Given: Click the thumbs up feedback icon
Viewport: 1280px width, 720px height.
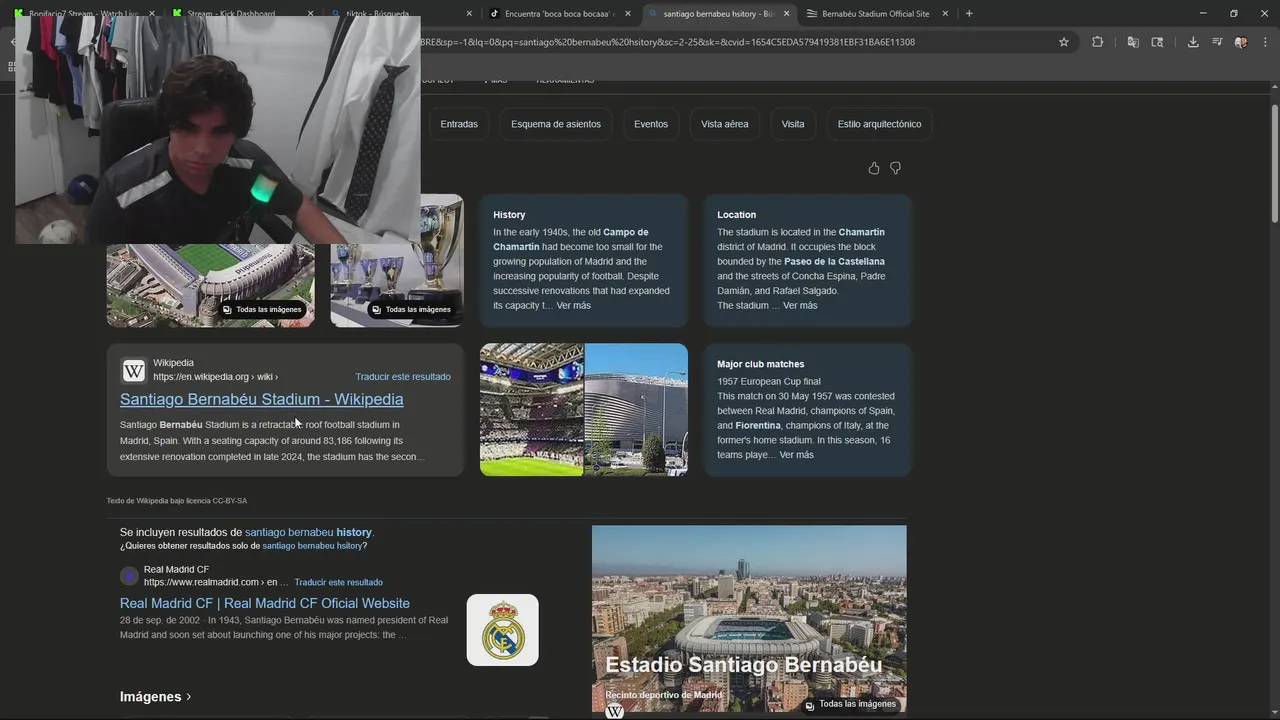Looking at the screenshot, I should point(874,168).
